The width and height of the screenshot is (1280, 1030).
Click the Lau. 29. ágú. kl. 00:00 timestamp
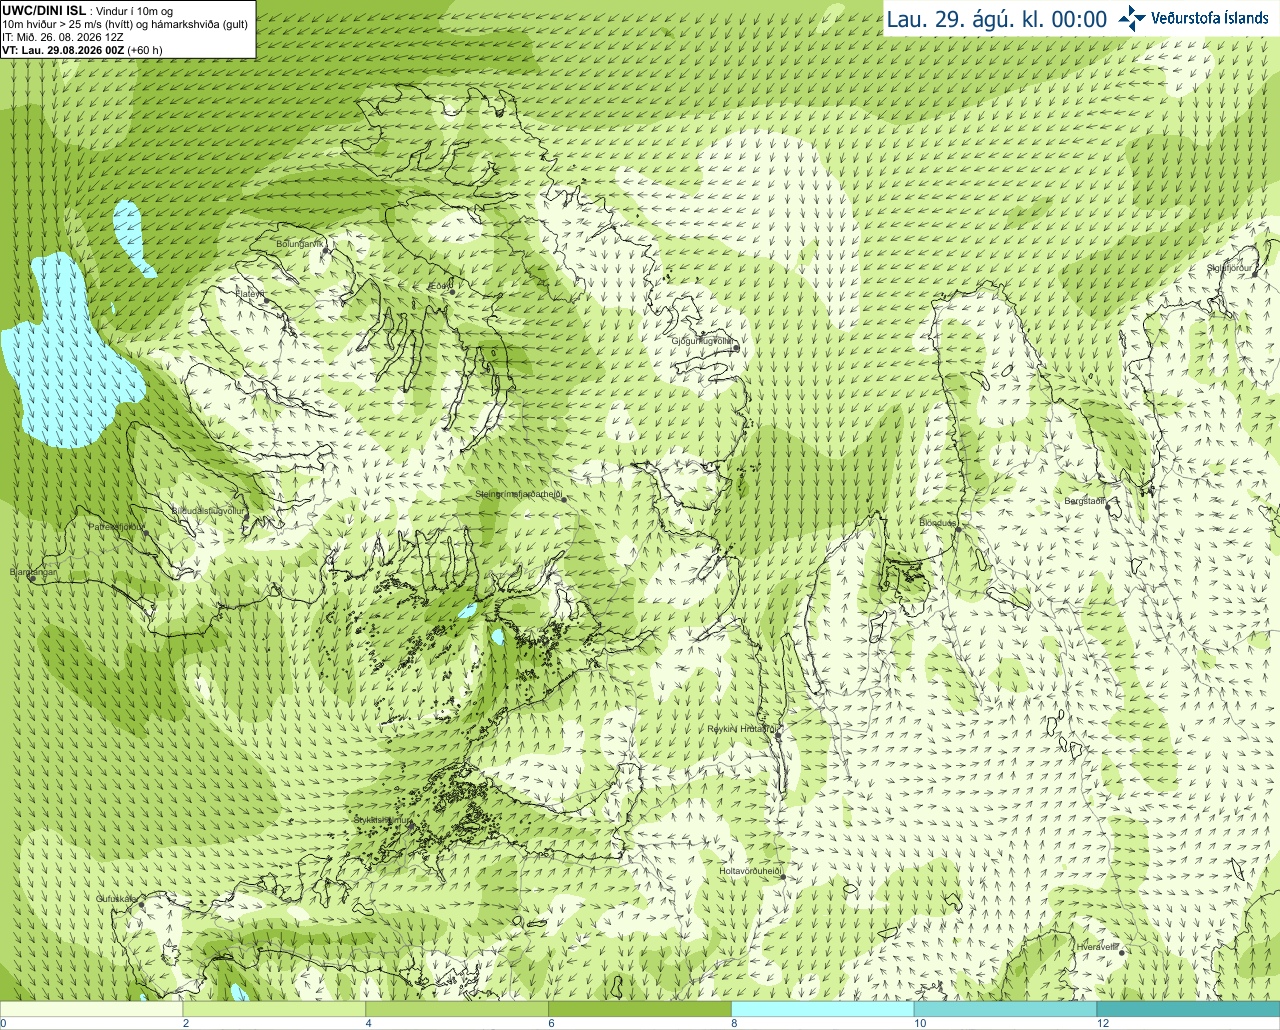[997, 19]
